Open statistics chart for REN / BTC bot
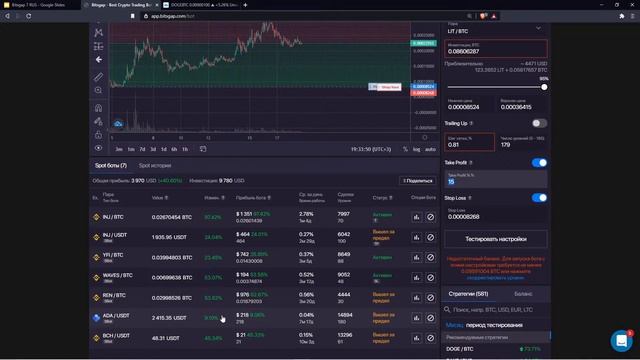 [416, 298]
